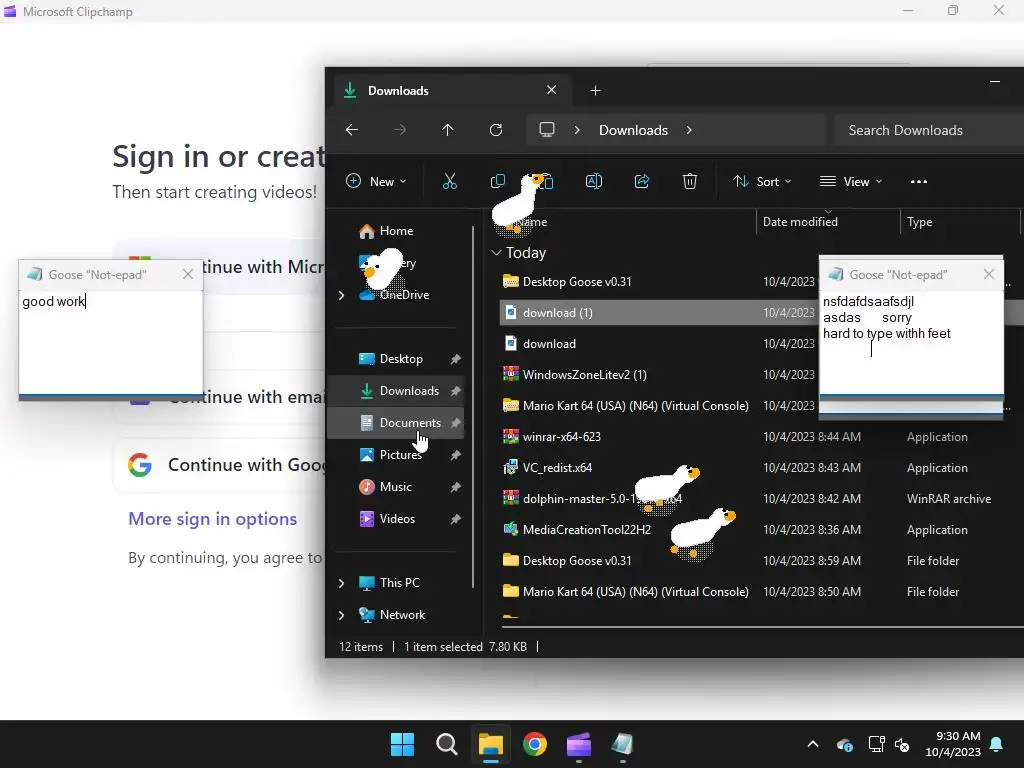Click the Copy icon in File Explorer toolbar
1024x768 pixels.
pyautogui.click(x=498, y=182)
